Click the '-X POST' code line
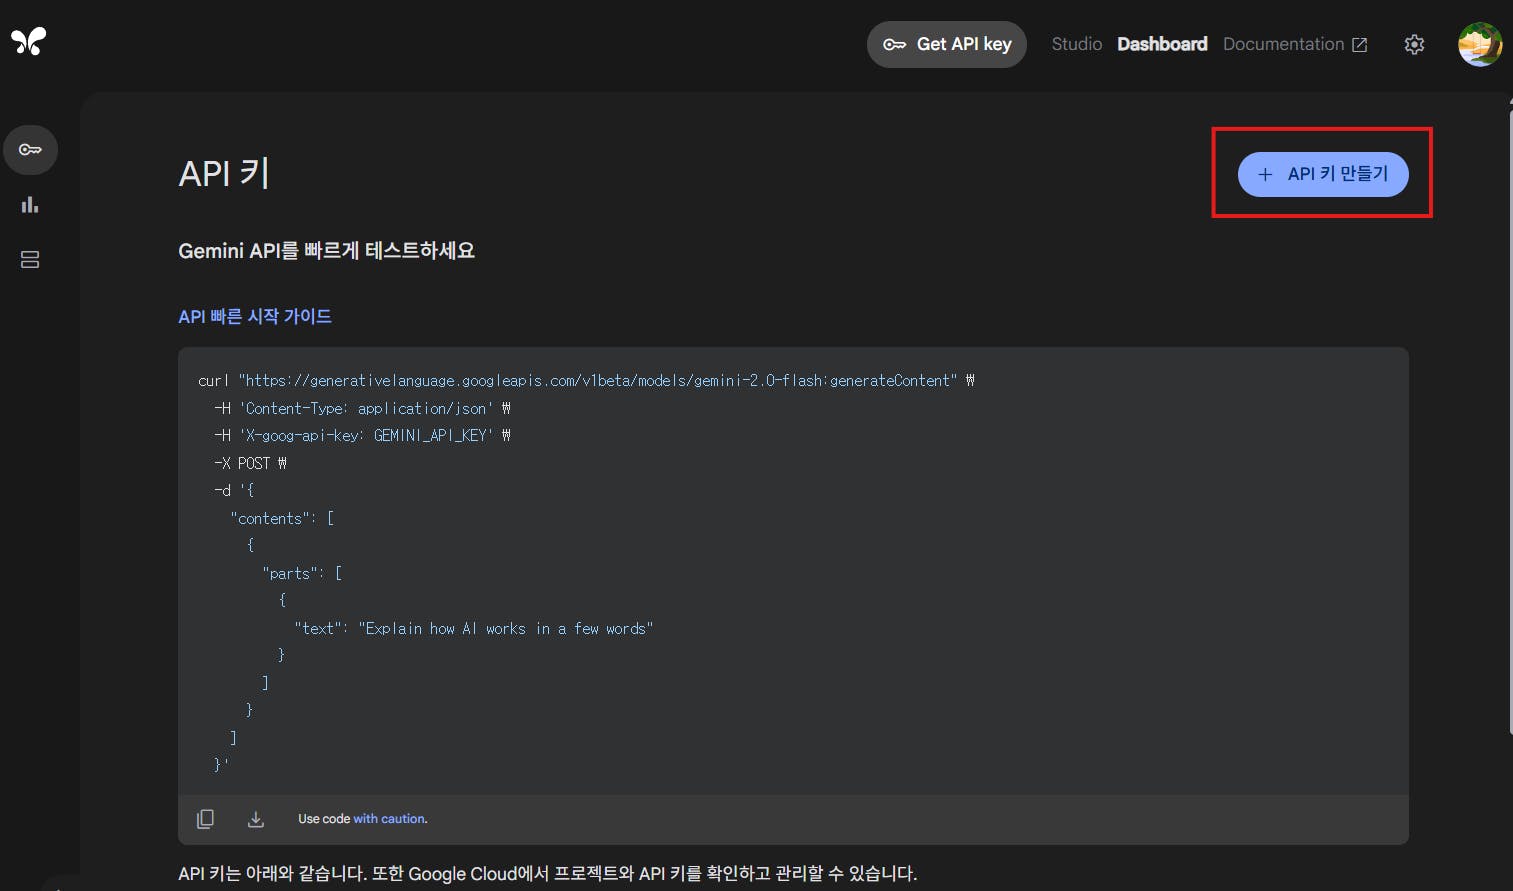Image resolution: width=1513 pixels, height=891 pixels. [x=250, y=463]
